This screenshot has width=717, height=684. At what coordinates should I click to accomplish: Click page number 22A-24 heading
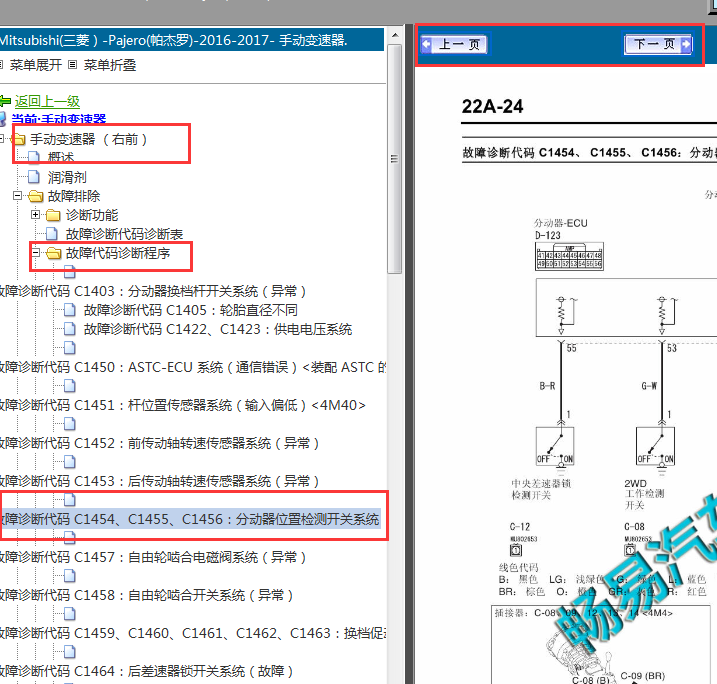tap(492, 107)
